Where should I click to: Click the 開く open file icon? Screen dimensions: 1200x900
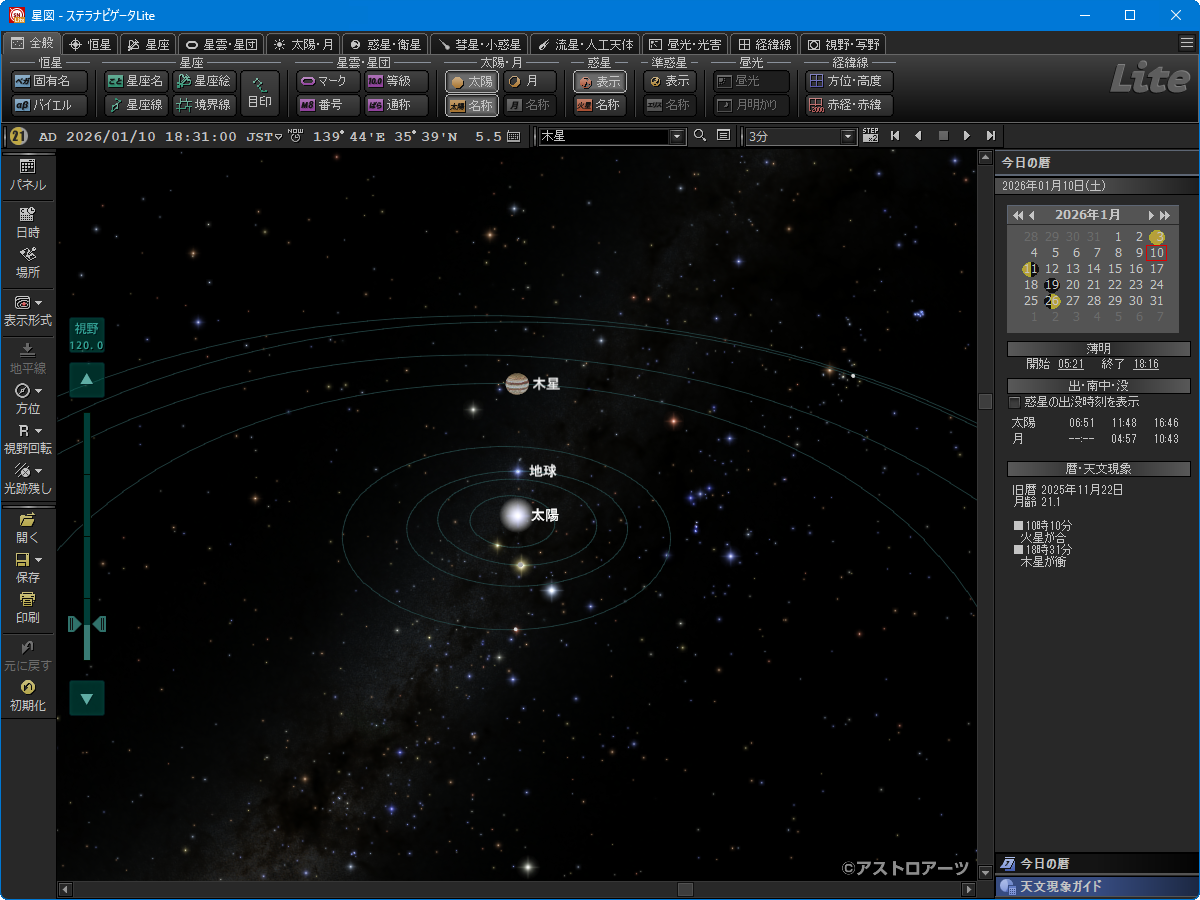click(x=27, y=520)
